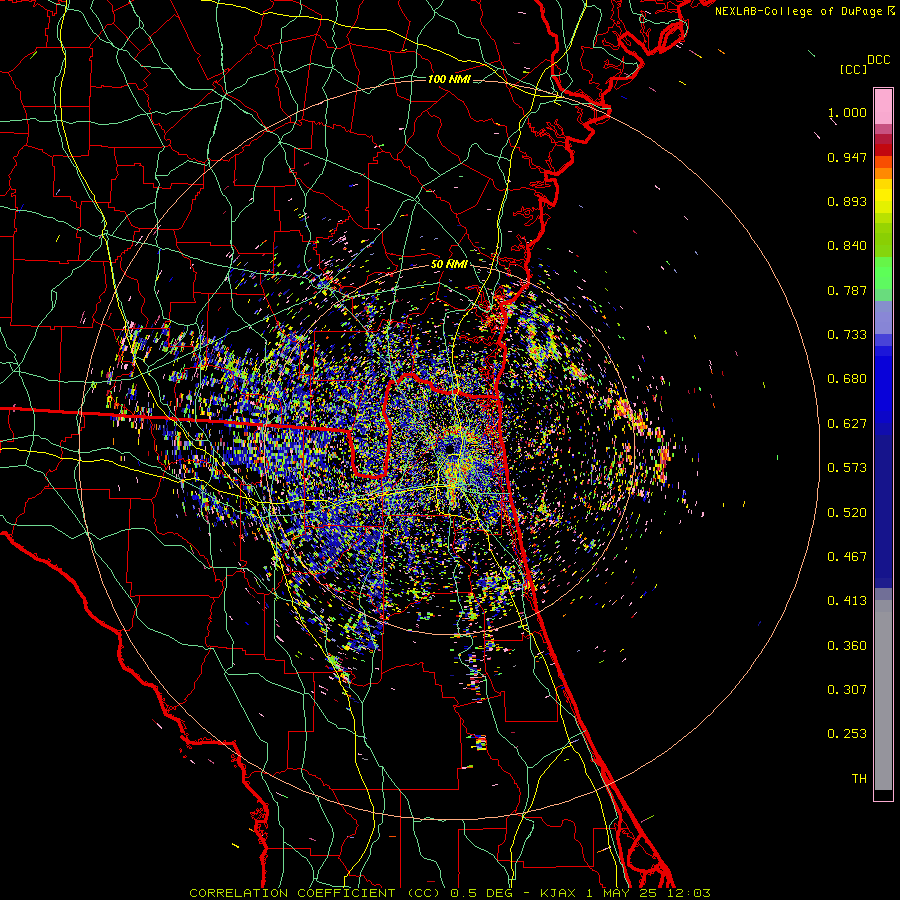Select the 0.520 scale value
Image resolution: width=900 pixels, height=900 pixels.
point(847,512)
